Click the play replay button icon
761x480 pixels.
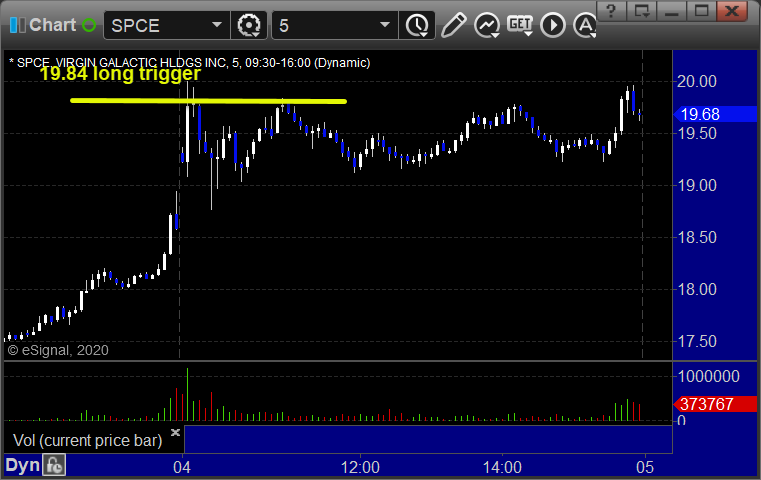tap(553, 25)
